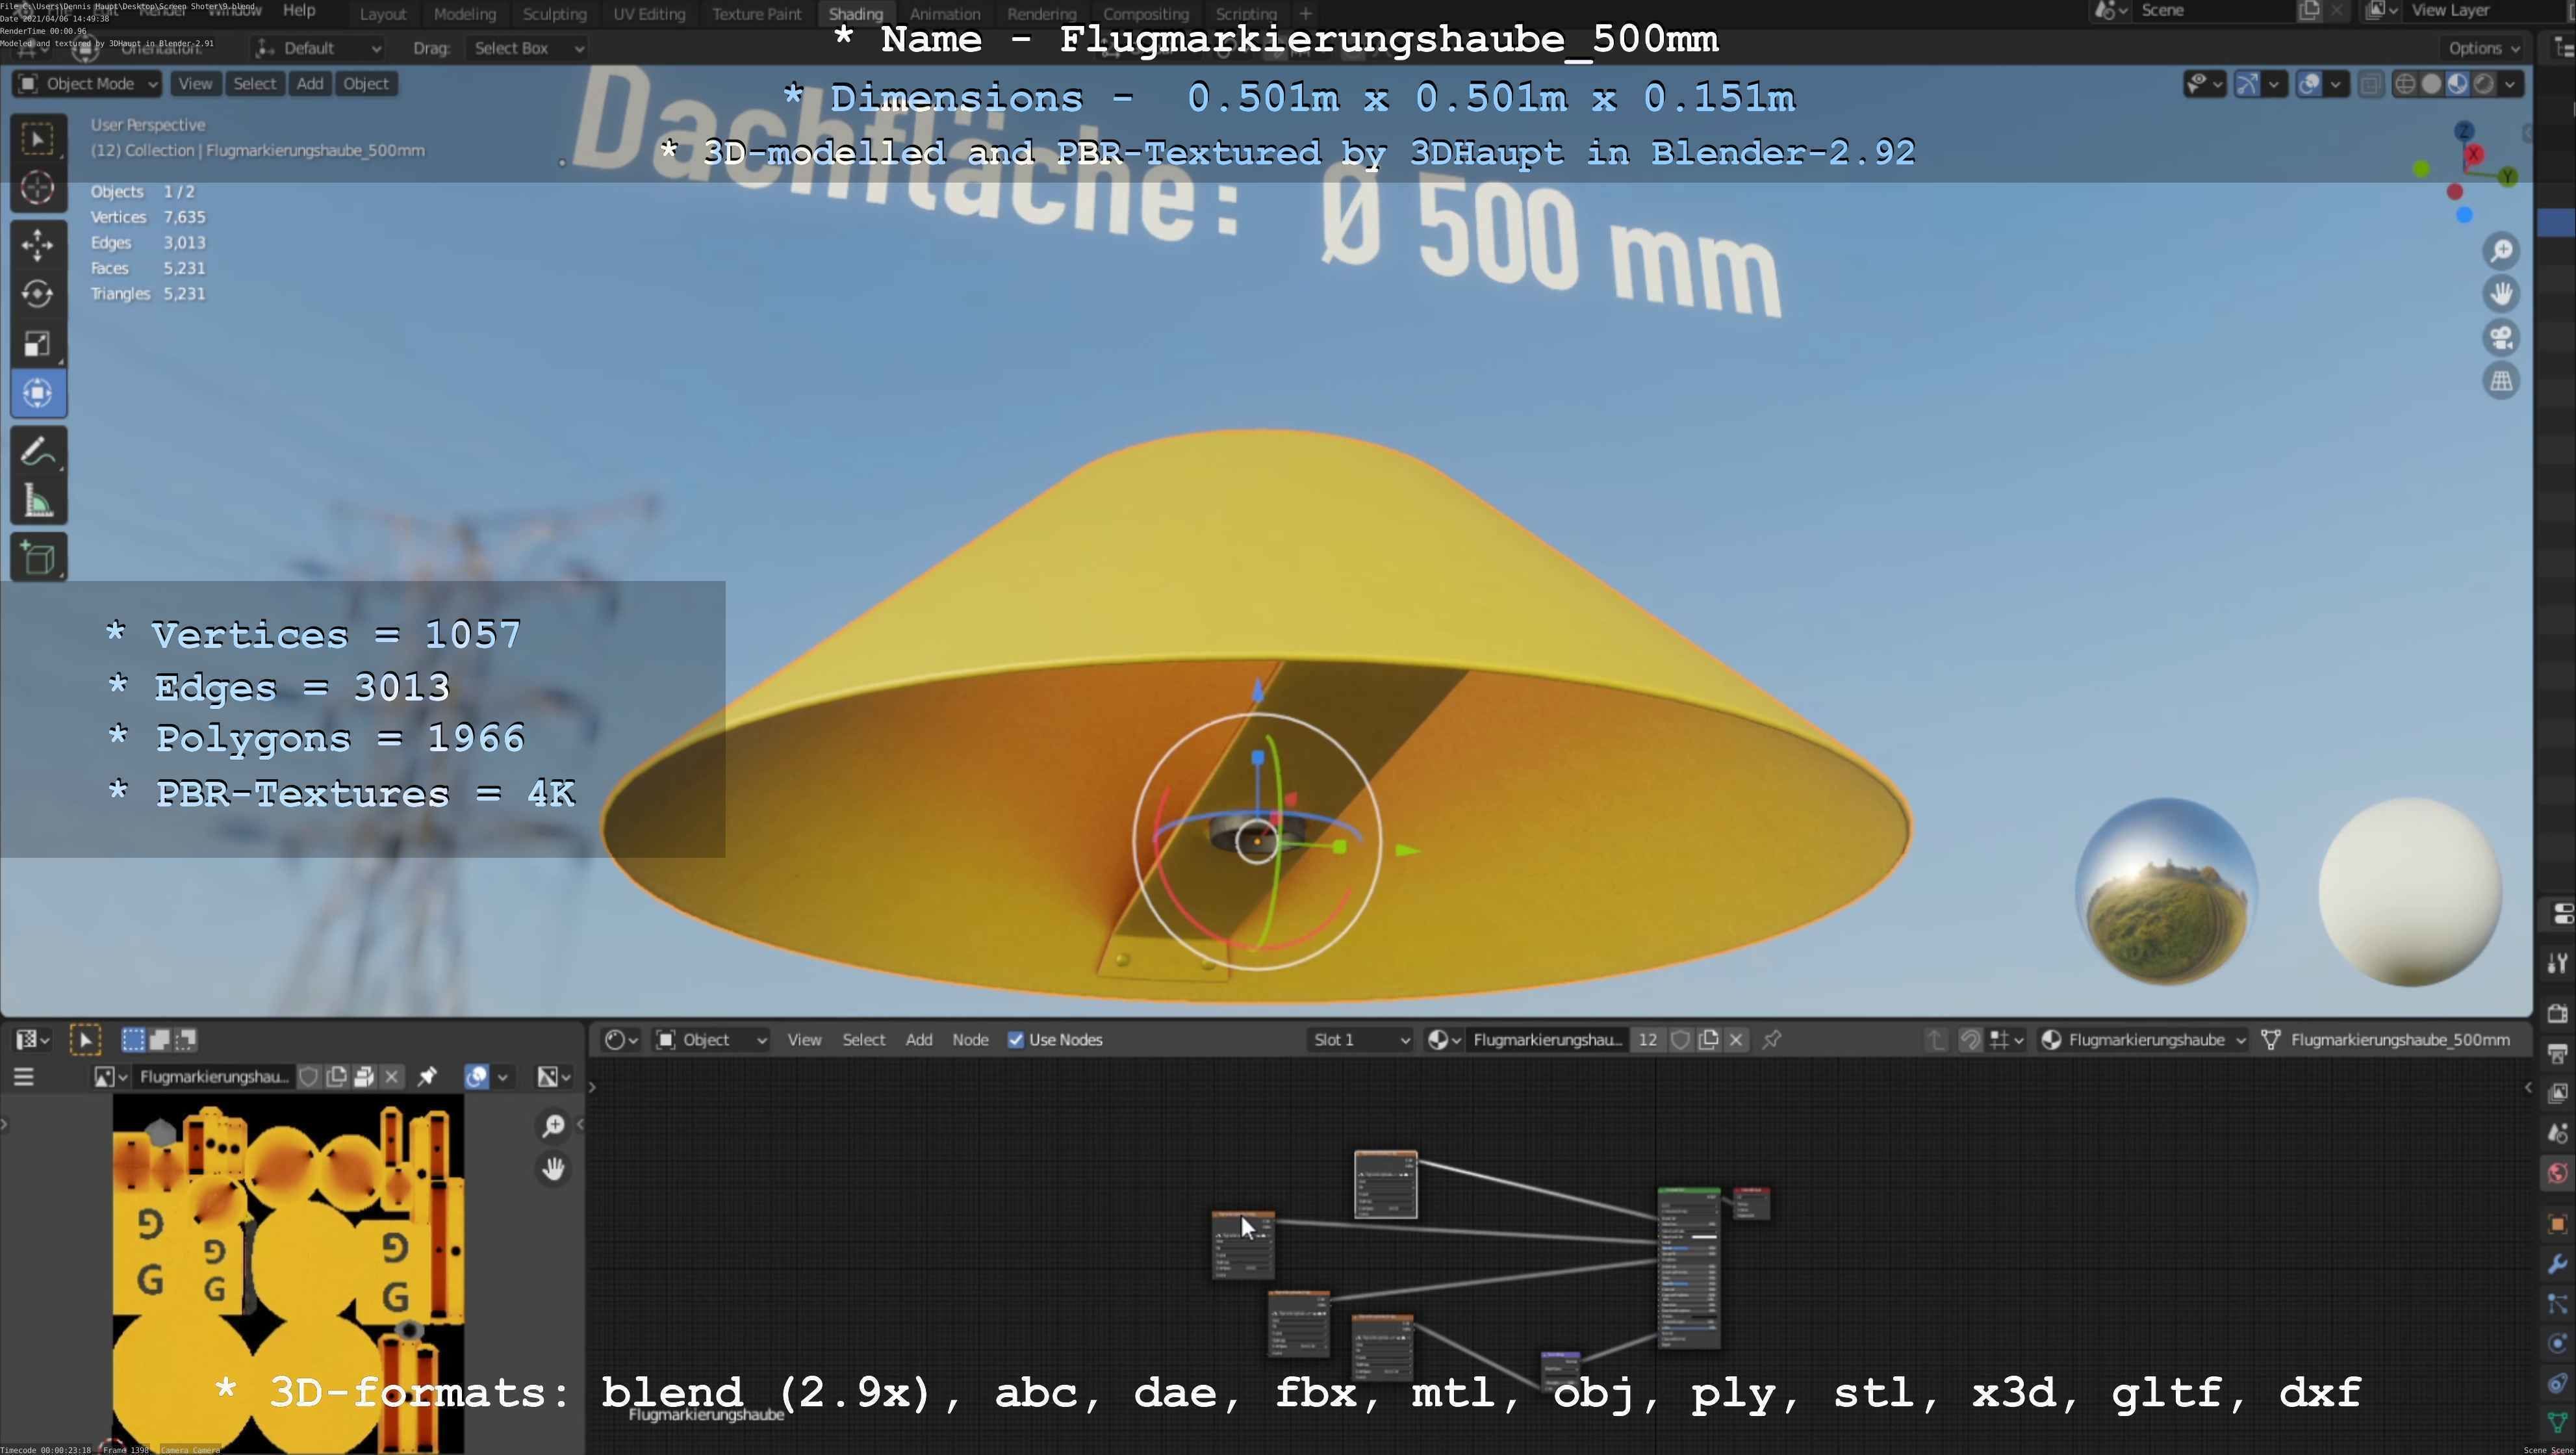Open the Object Mode dropdown

click(88, 84)
